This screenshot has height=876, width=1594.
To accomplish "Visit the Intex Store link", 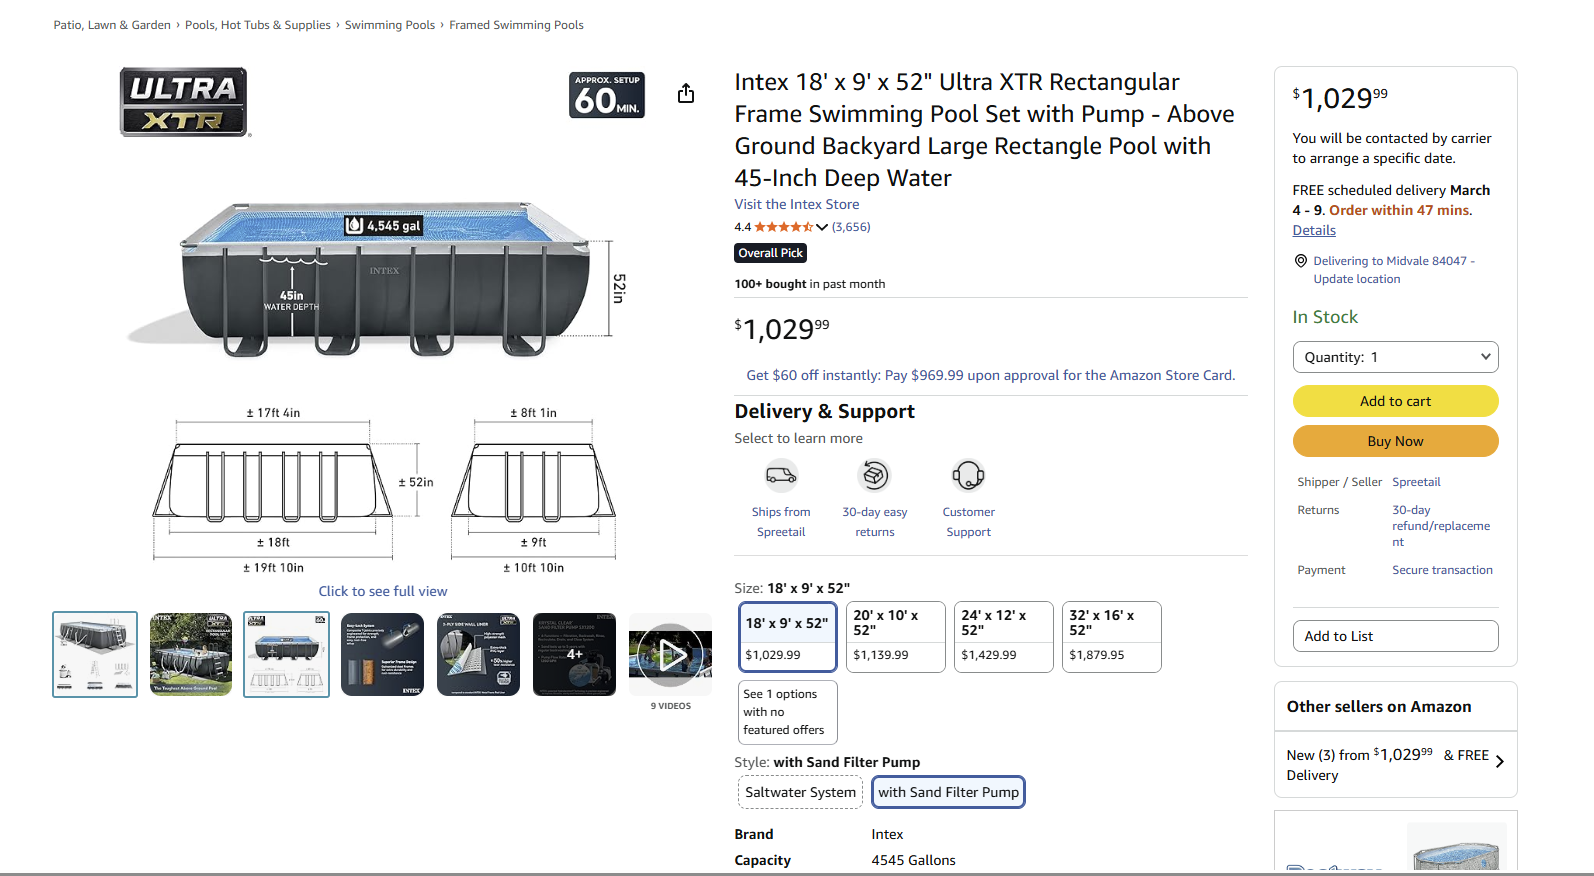I will [x=796, y=204].
